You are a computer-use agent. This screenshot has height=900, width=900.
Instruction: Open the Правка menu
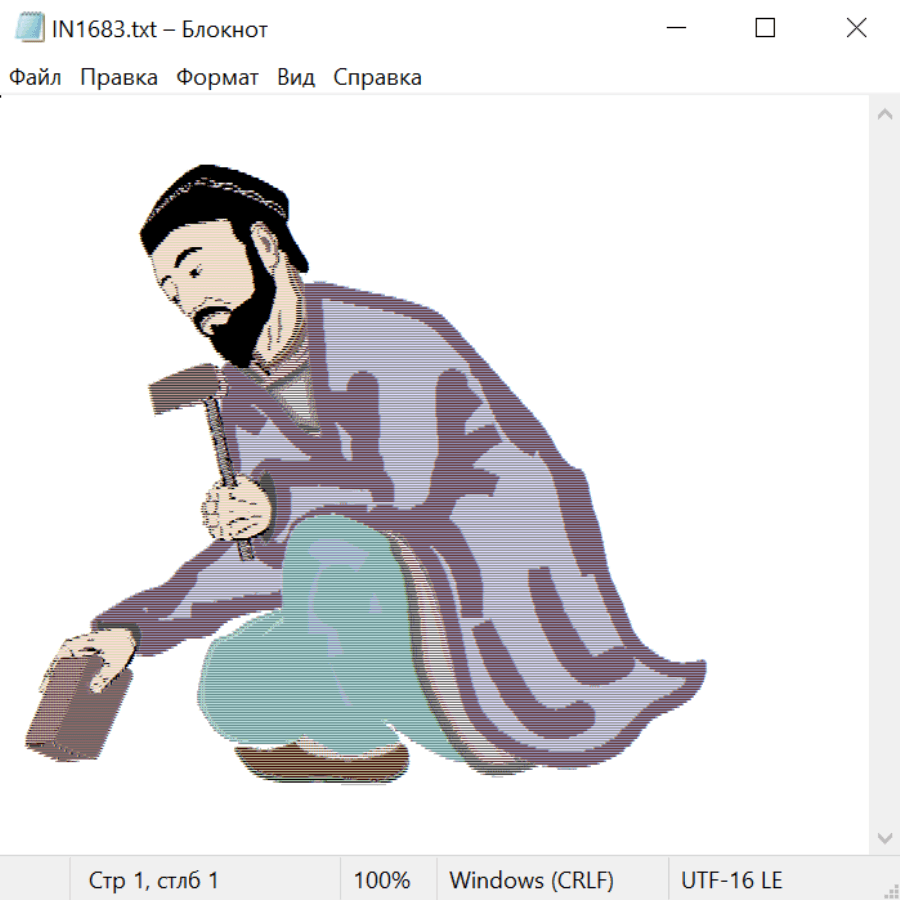pyautogui.click(x=119, y=77)
